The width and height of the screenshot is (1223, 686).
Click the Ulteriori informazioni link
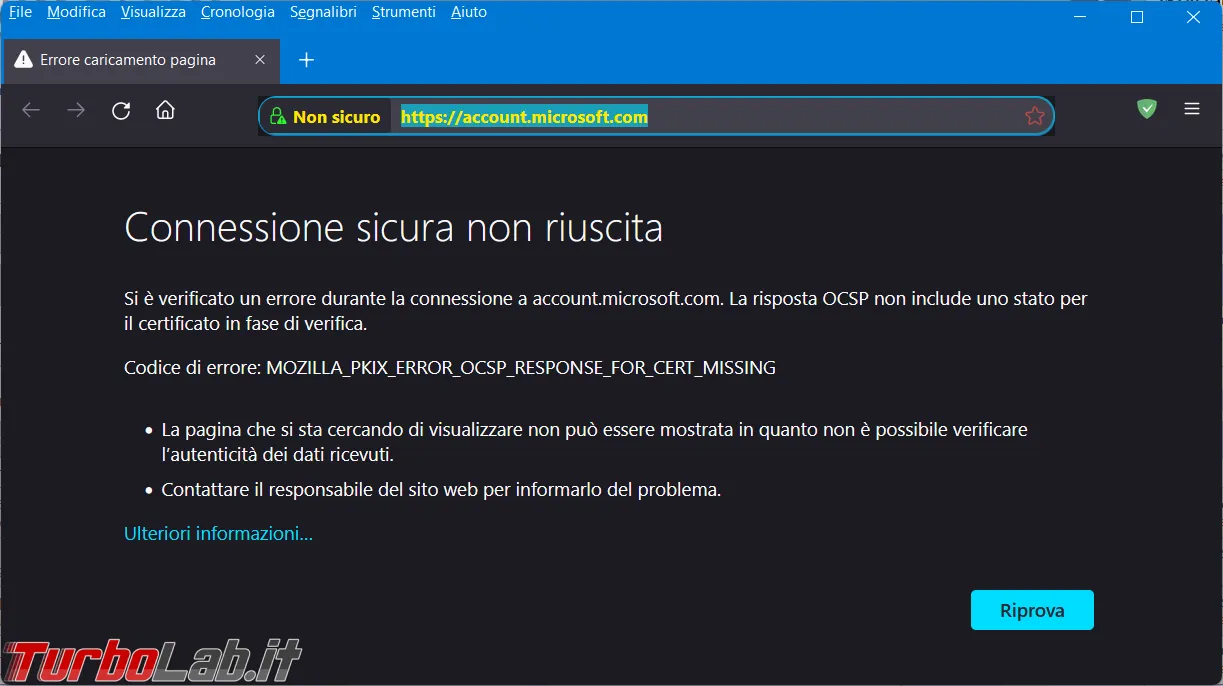click(218, 533)
